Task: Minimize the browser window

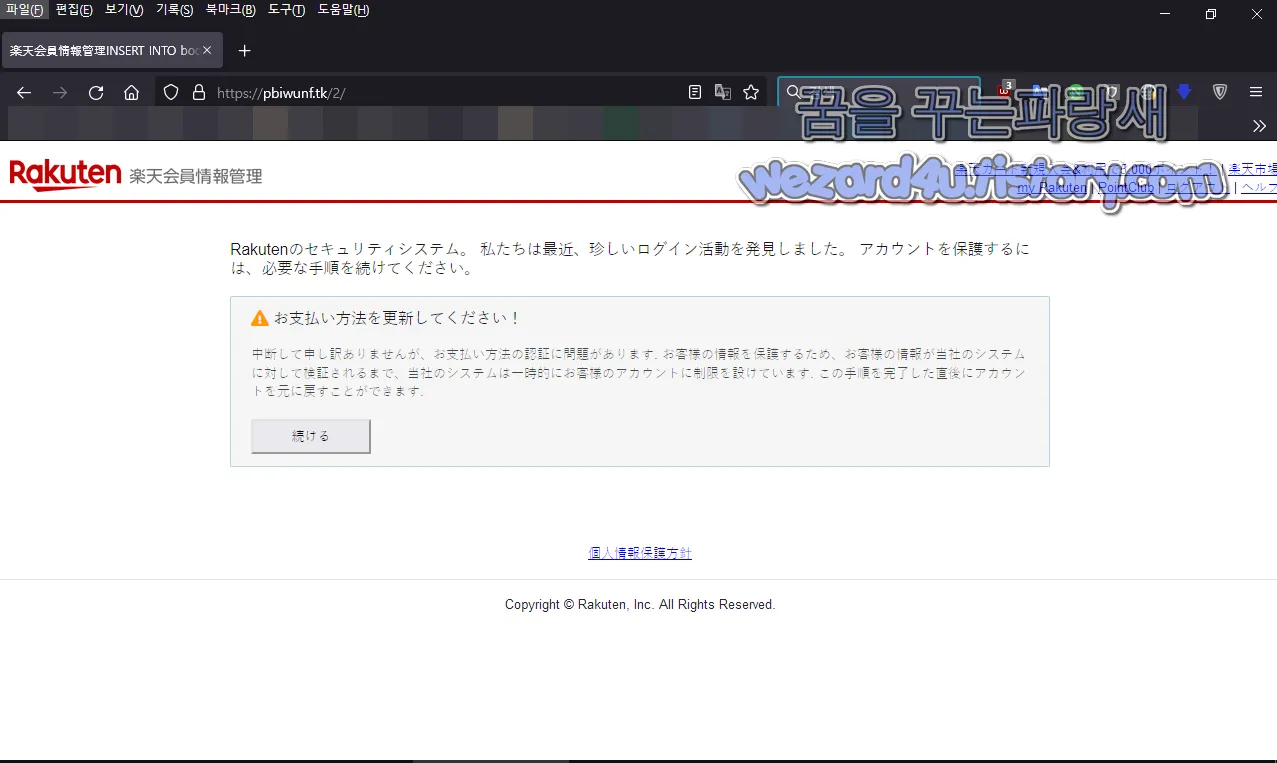Action: 1165,14
